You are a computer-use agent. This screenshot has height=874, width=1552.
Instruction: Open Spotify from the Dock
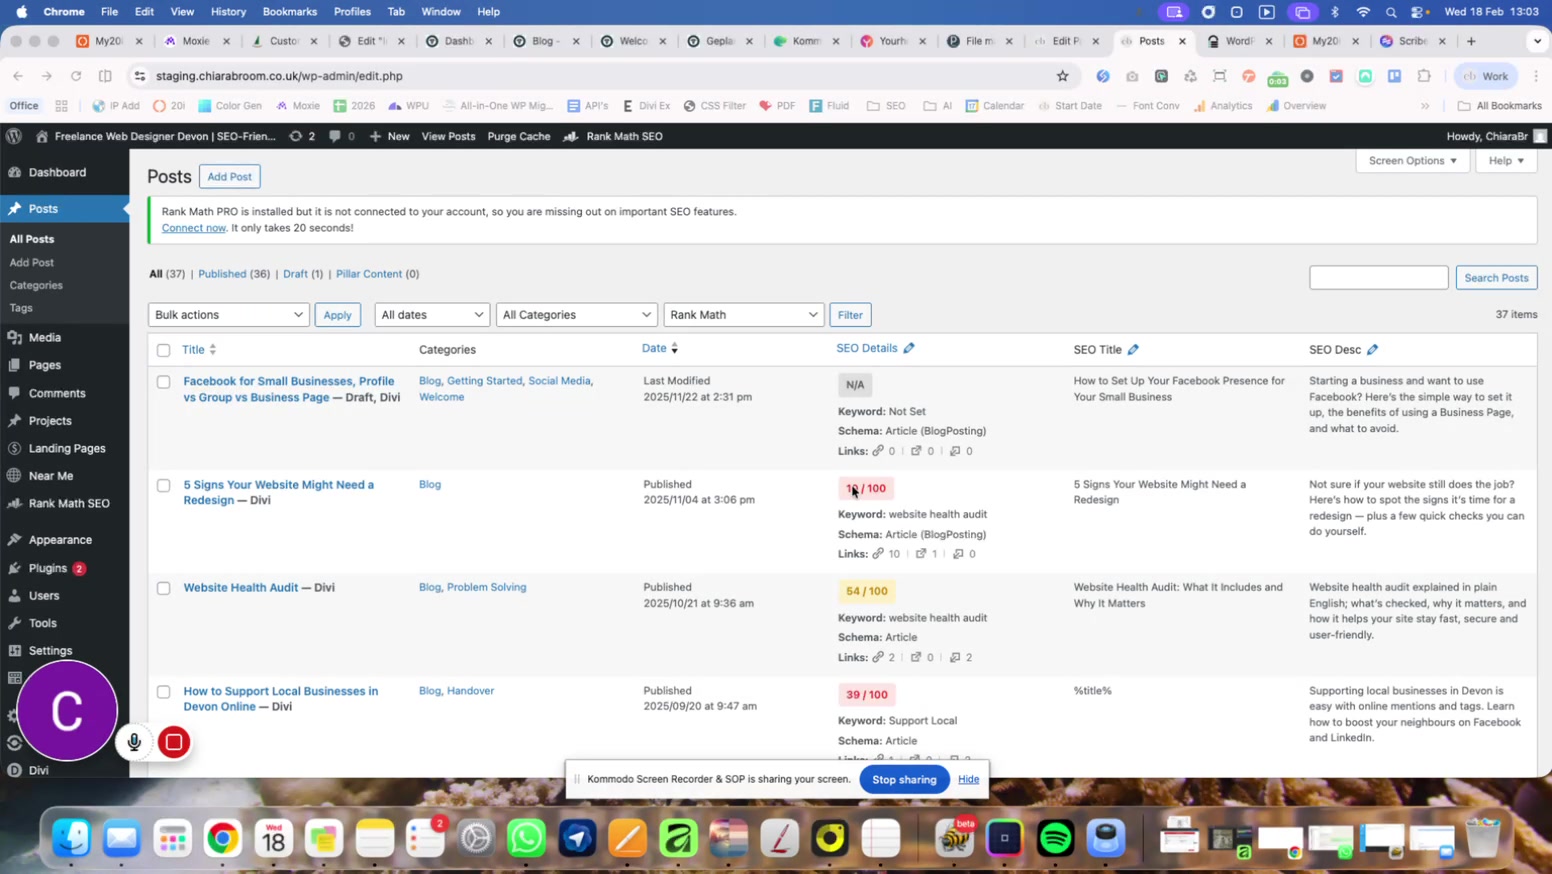point(1055,838)
